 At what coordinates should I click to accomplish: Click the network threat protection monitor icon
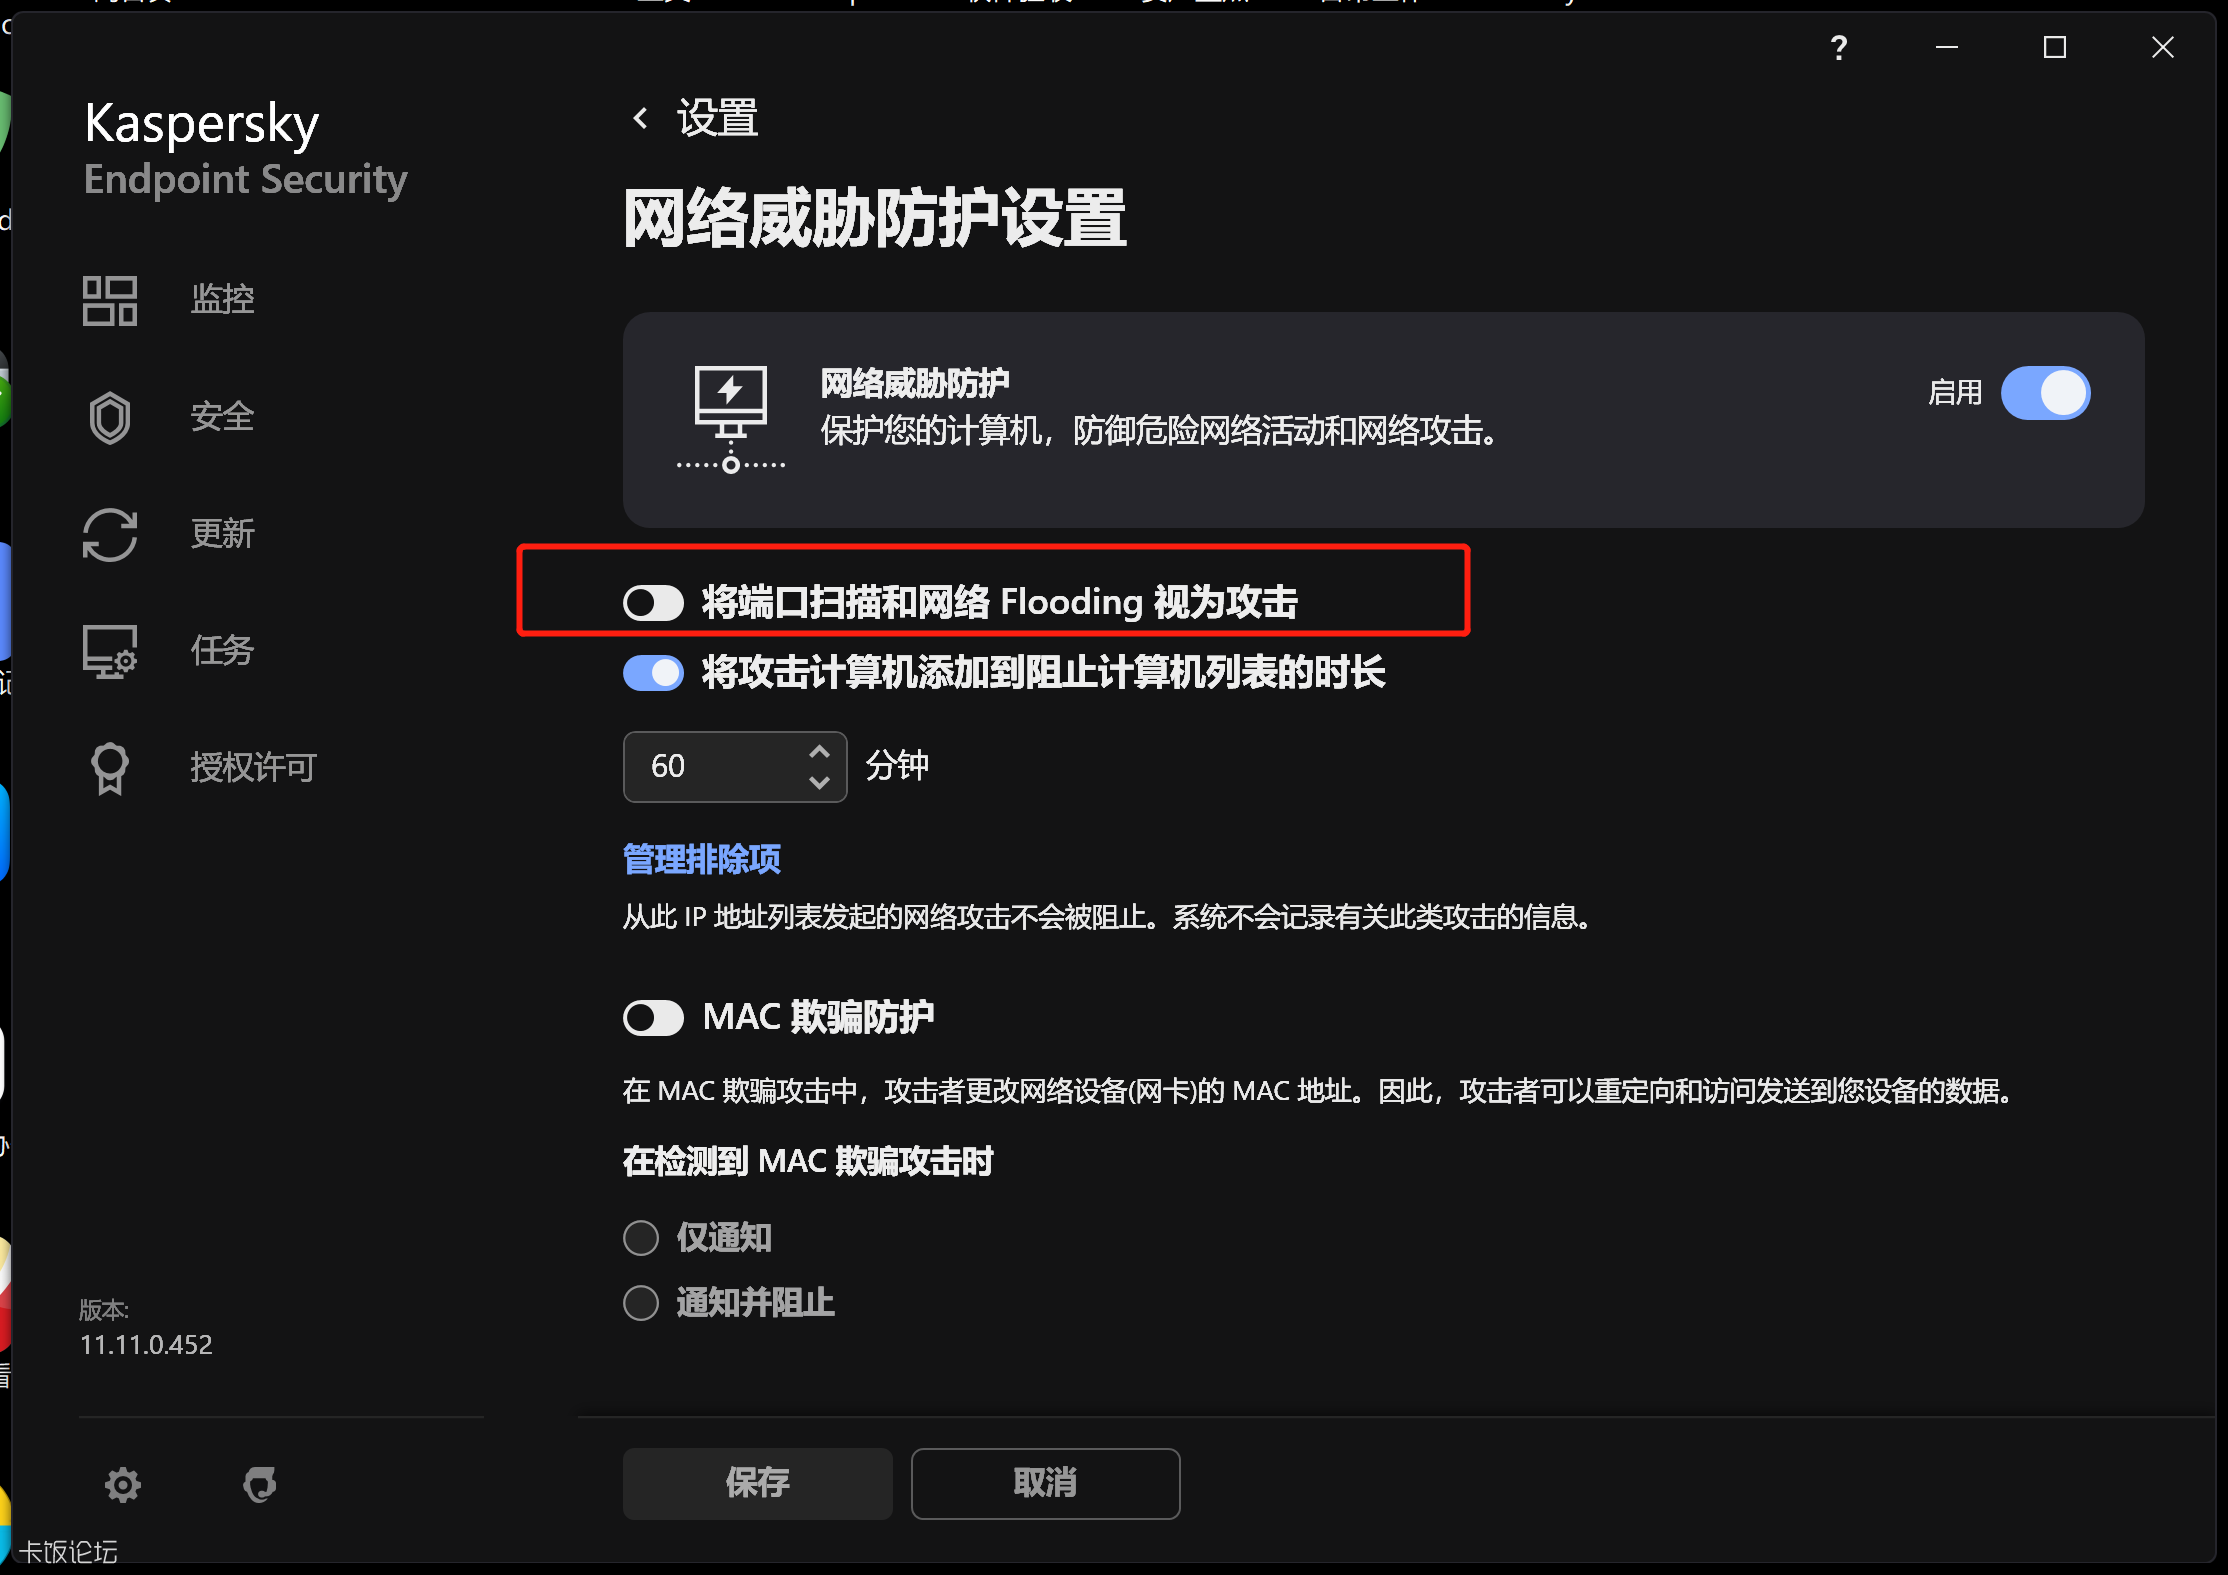coord(731,419)
